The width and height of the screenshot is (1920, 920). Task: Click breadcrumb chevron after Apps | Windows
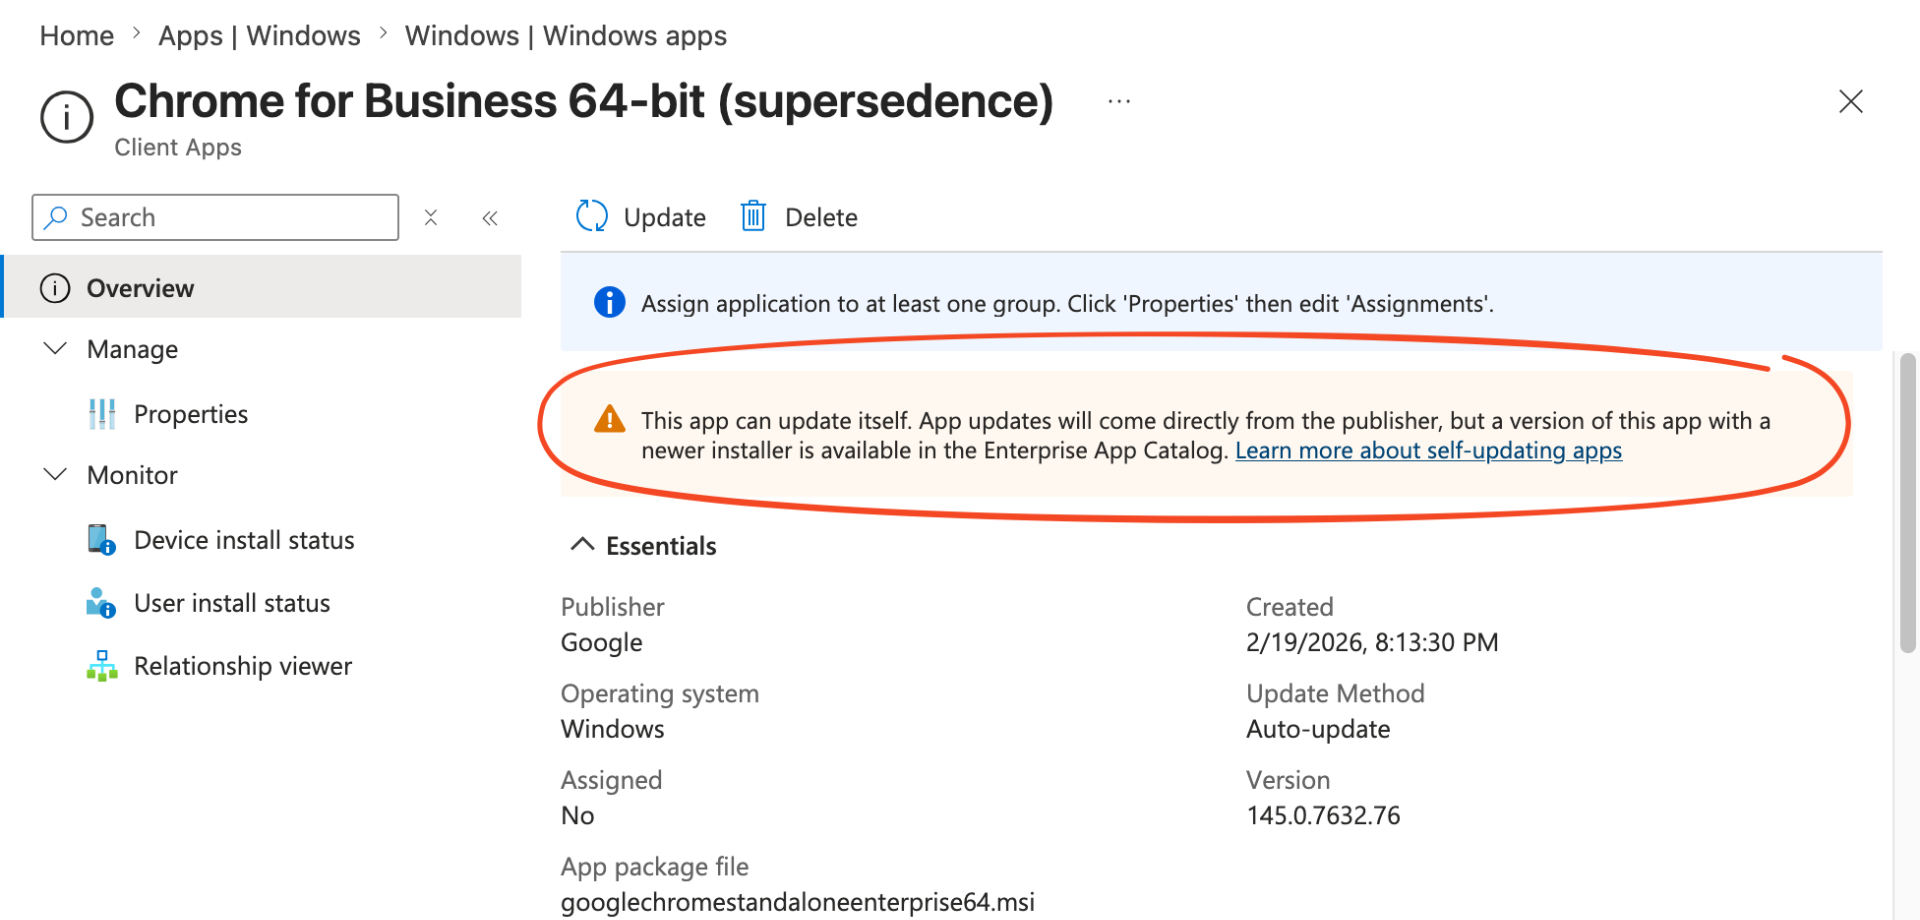click(x=384, y=34)
